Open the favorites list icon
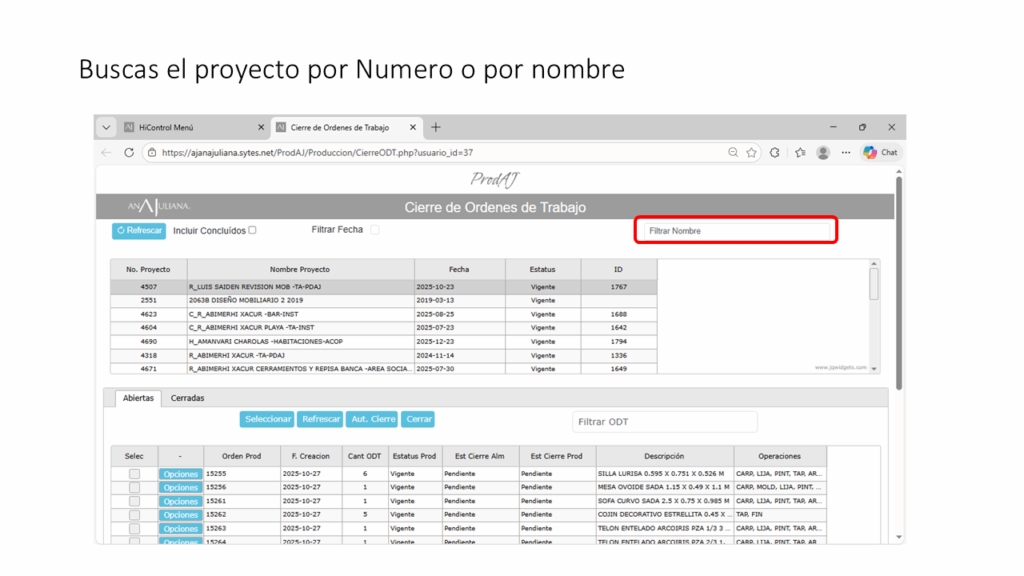 [x=800, y=153]
